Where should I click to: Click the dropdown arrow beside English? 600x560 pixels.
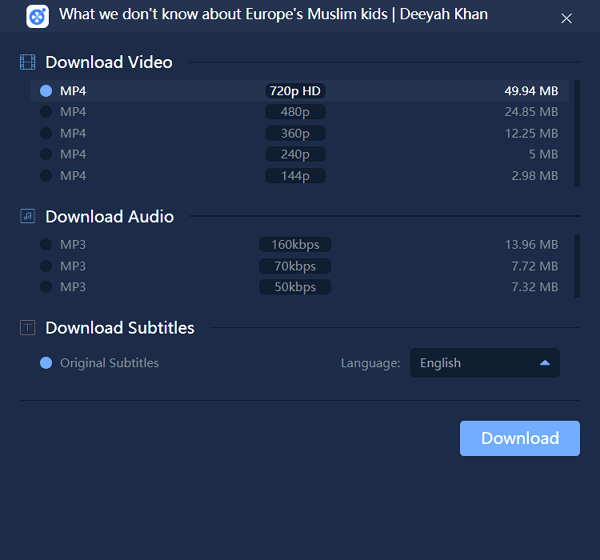(545, 363)
